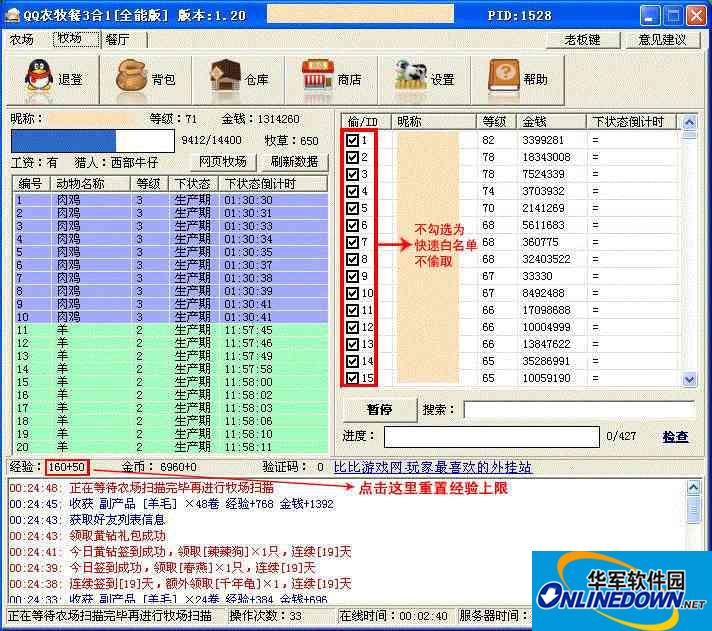Click the 老板键 boss key button
Viewport: 712px width, 631px height.
pyautogui.click(x=583, y=40)
